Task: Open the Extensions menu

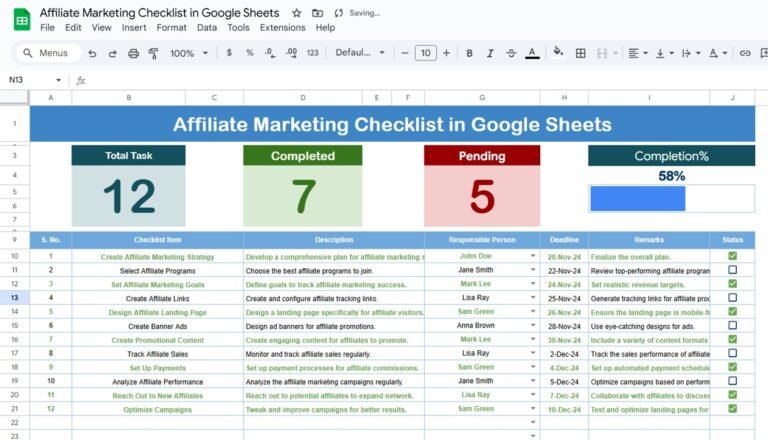Action: (x=282, y=28)
